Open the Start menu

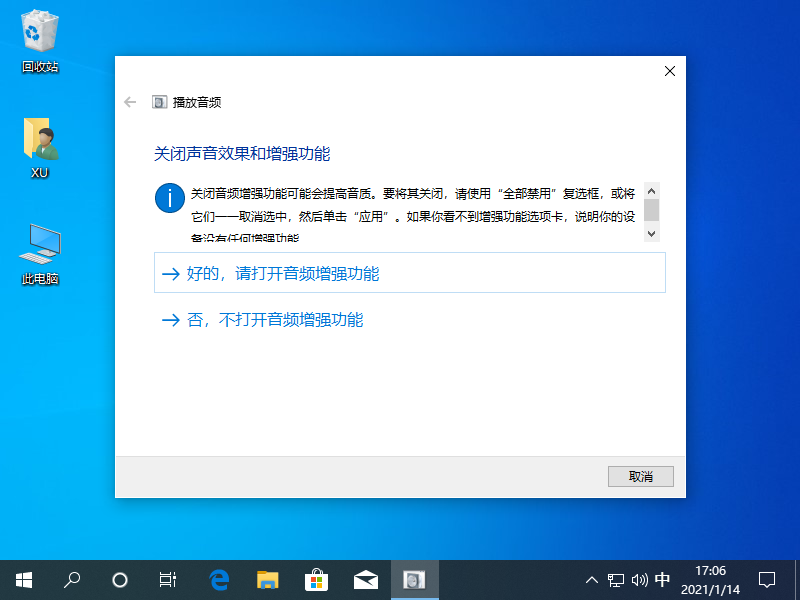[23, 580]
